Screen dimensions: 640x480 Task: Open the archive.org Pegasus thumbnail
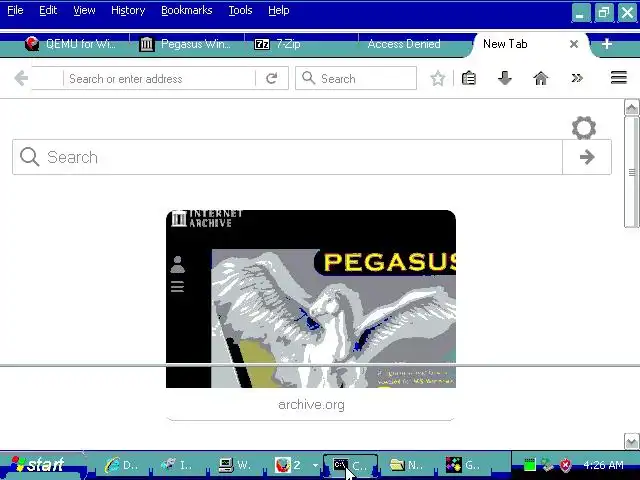[x=311, y=299]
